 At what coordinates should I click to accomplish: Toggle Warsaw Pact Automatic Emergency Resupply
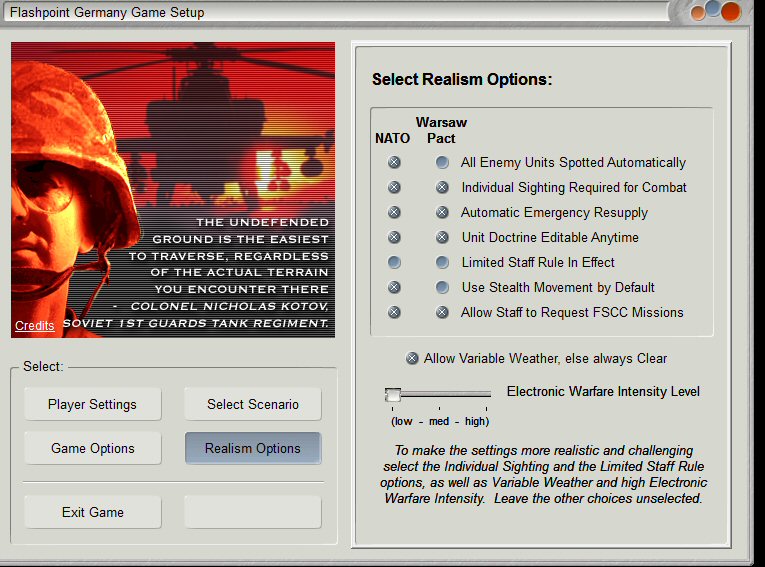click(442, 212)
